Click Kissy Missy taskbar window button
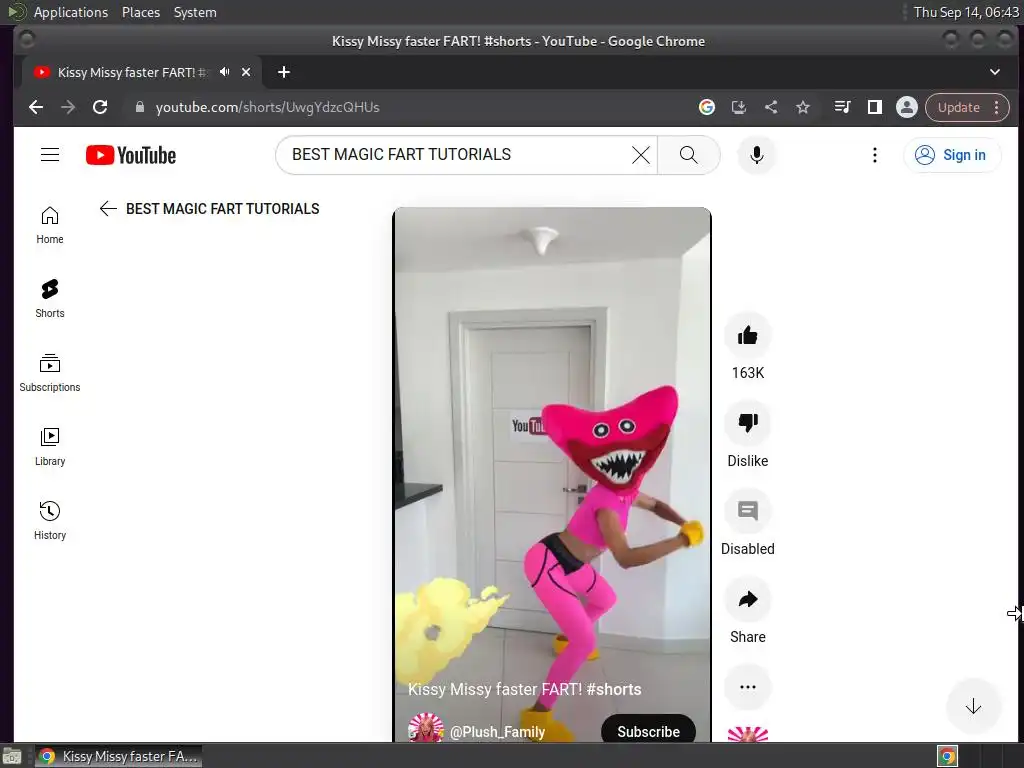 click(x=118, y=756)
